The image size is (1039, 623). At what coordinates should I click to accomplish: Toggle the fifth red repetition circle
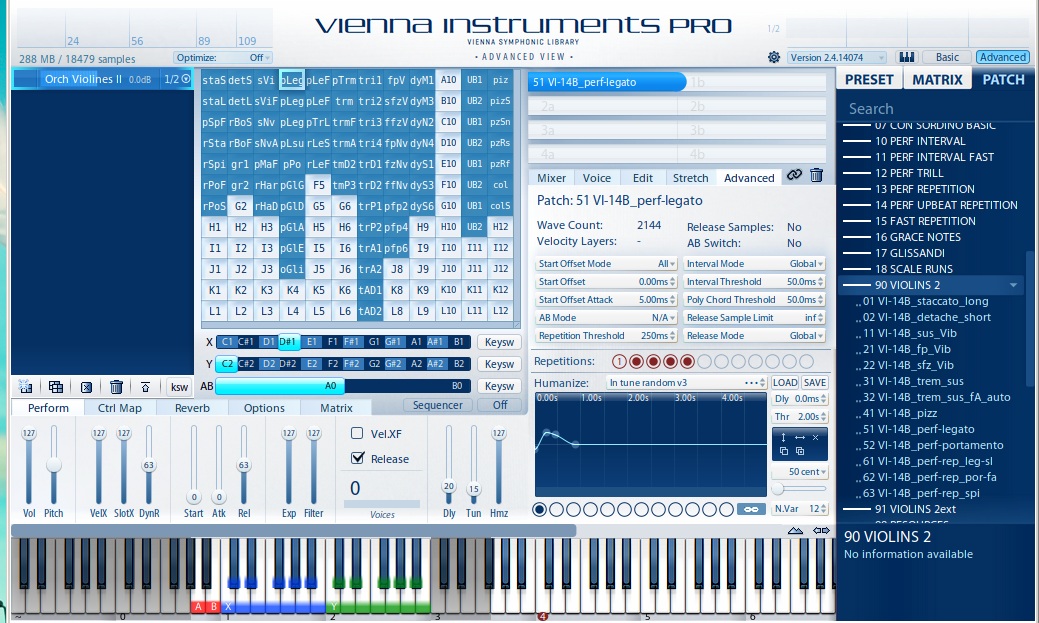(x=687, y=361)
